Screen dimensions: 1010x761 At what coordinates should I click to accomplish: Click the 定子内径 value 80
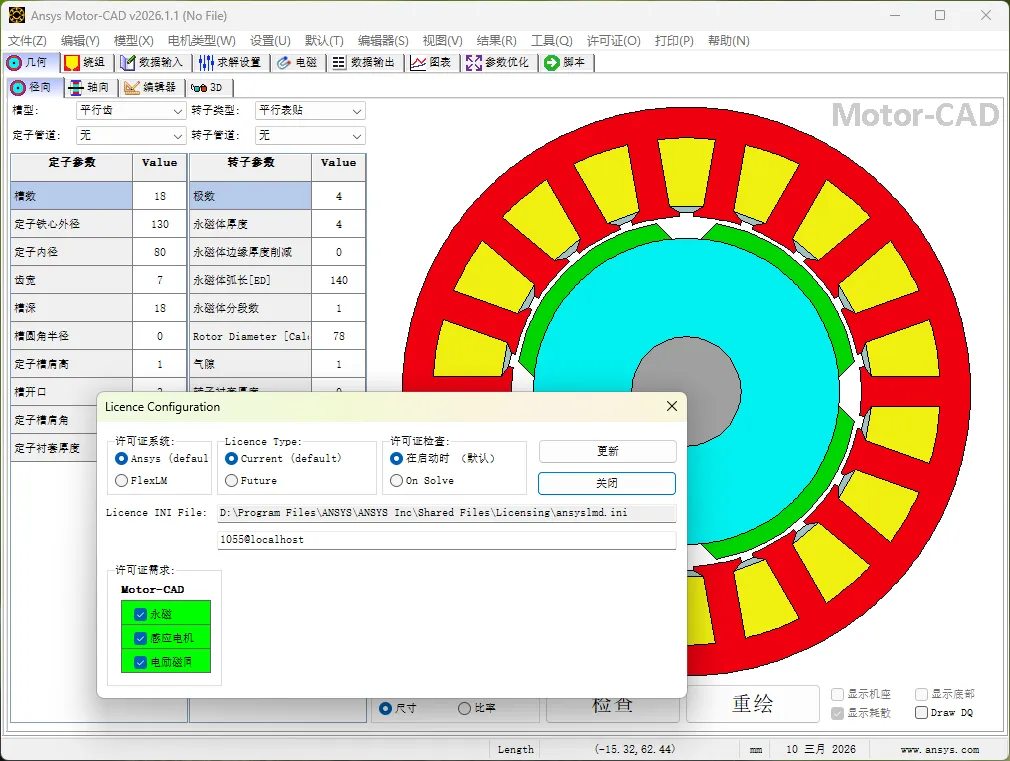coord(160,252)
